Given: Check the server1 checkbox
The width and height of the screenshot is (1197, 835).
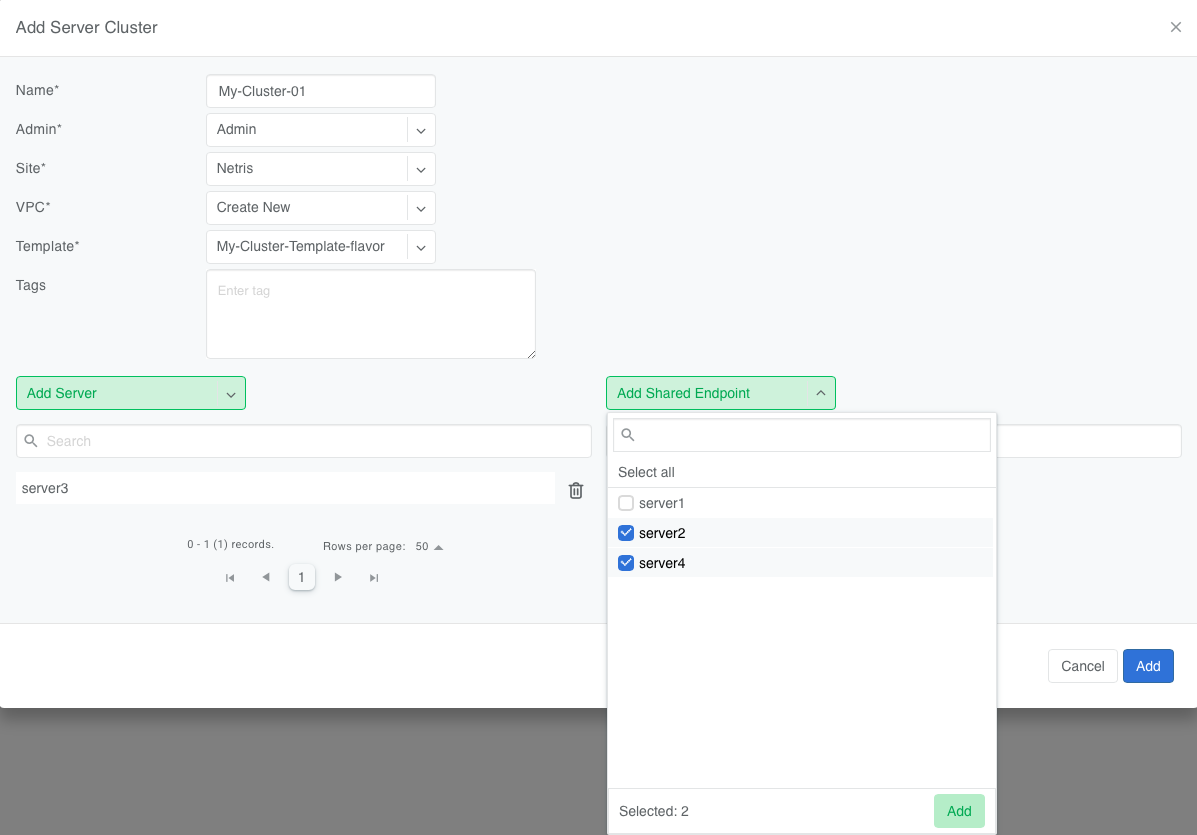Looking at the screenshot, I should point(626,503).
